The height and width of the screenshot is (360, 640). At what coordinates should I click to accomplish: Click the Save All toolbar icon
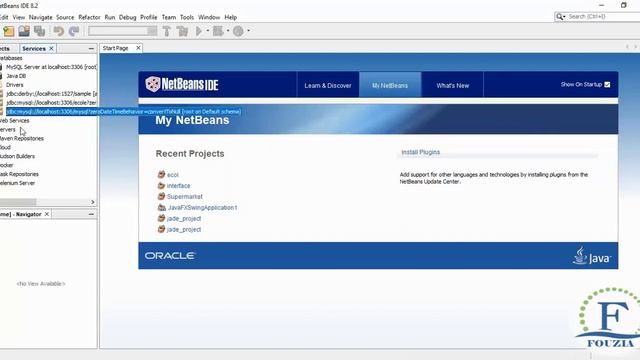pos(40,31)
